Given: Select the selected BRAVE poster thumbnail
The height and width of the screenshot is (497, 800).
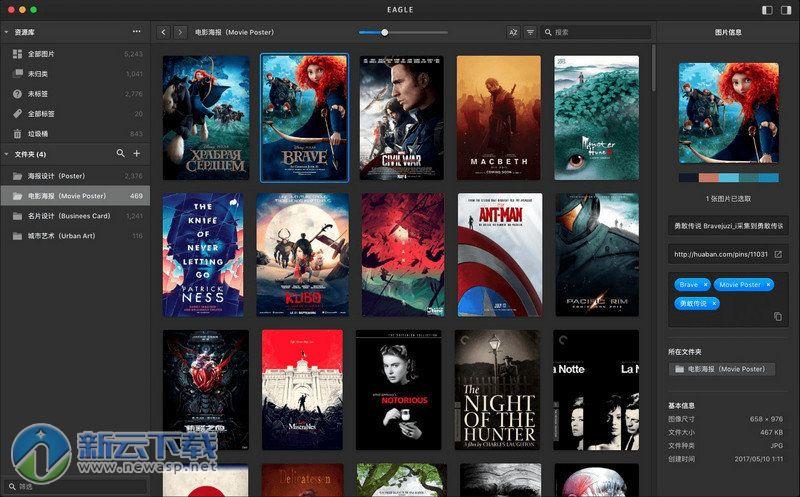Looking at the screenshot, I should pyautogui.click(x=305, y=117).
